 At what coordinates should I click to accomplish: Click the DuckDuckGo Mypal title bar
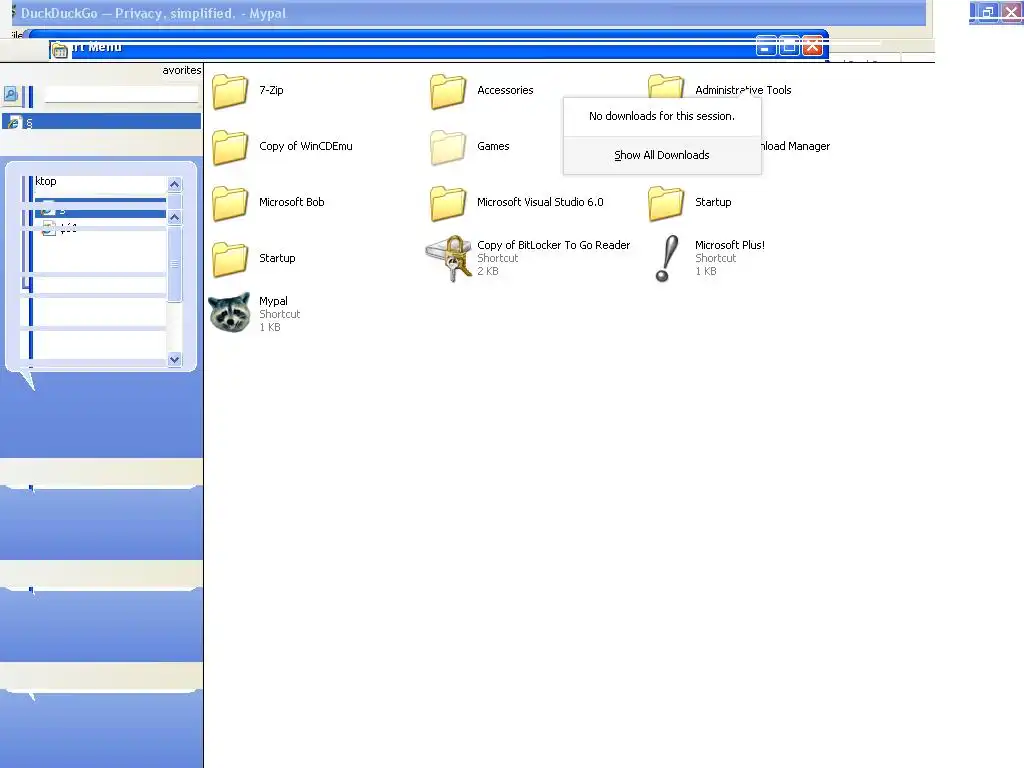pyautogui.click(x=469, y=13)
